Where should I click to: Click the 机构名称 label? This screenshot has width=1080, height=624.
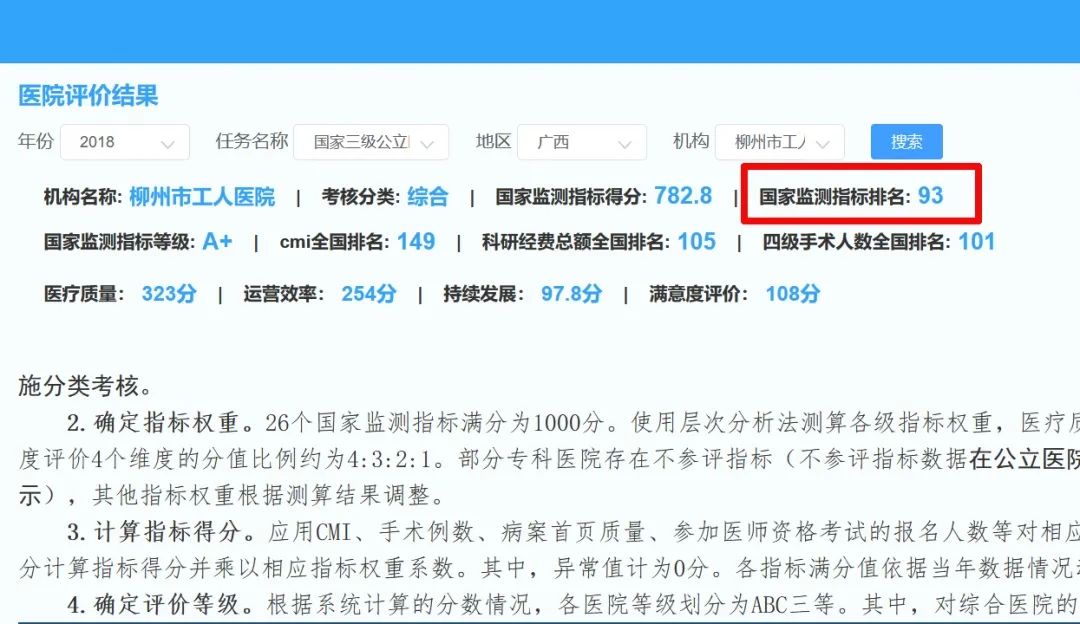tap(83, 197)
